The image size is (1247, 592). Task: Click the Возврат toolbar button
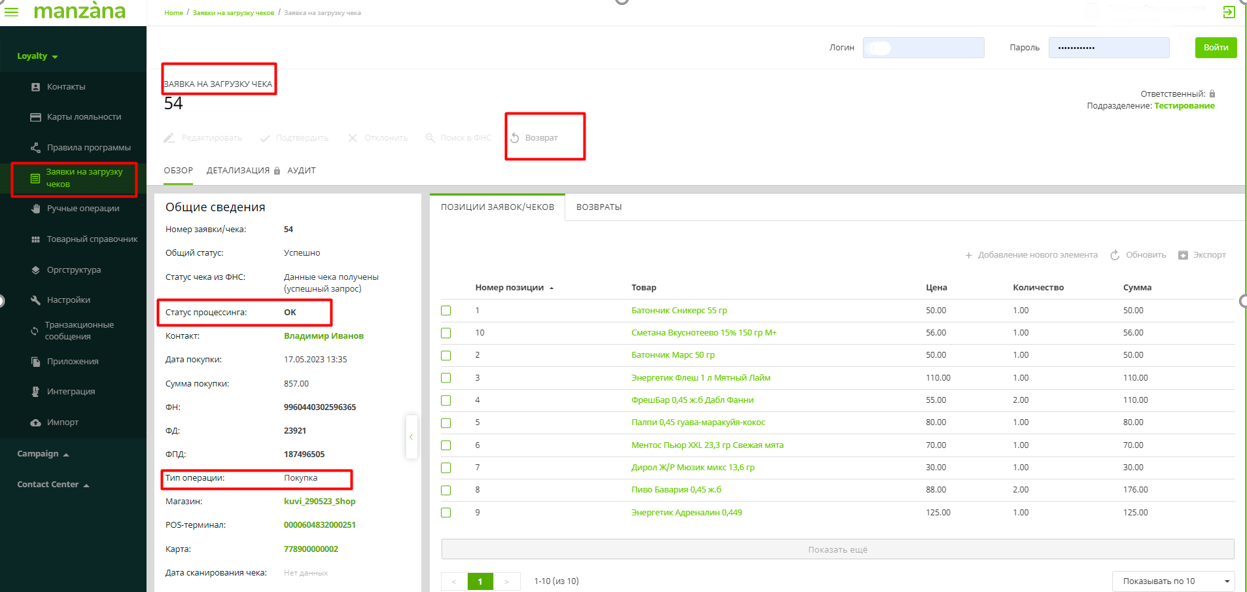click(x=534, y=138)
